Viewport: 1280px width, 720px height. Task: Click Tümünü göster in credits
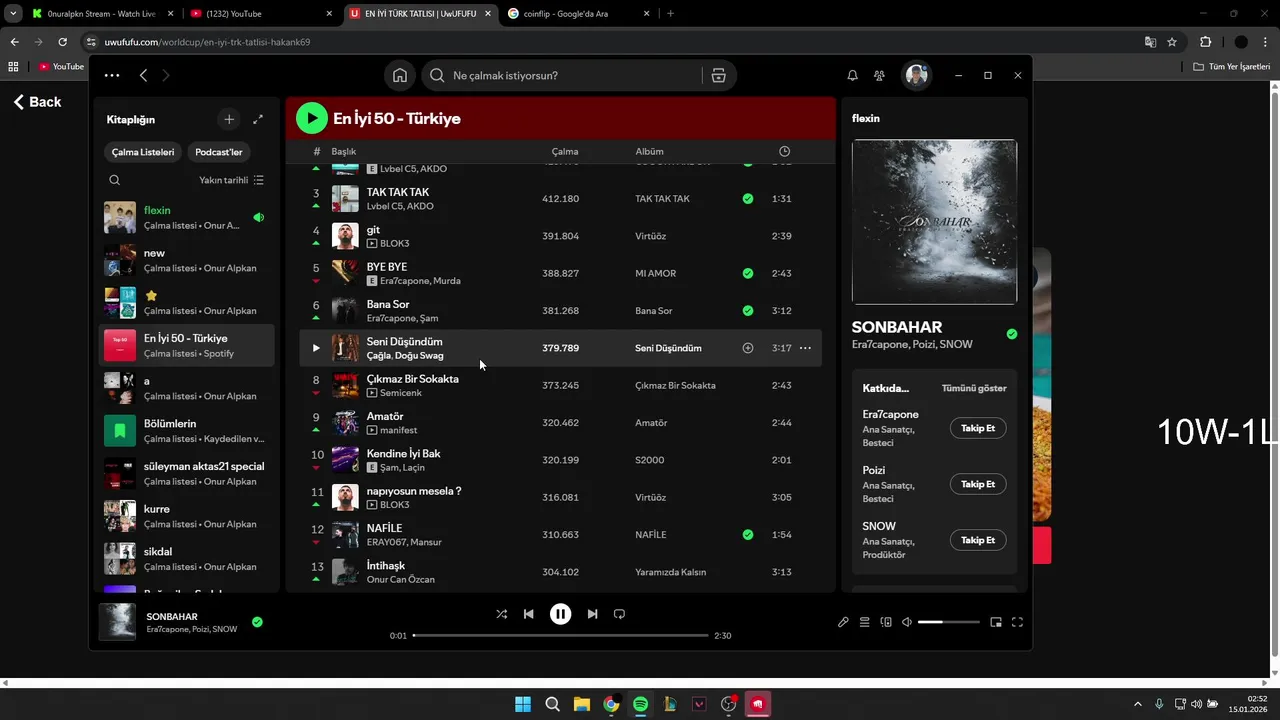tap(974, 388)
